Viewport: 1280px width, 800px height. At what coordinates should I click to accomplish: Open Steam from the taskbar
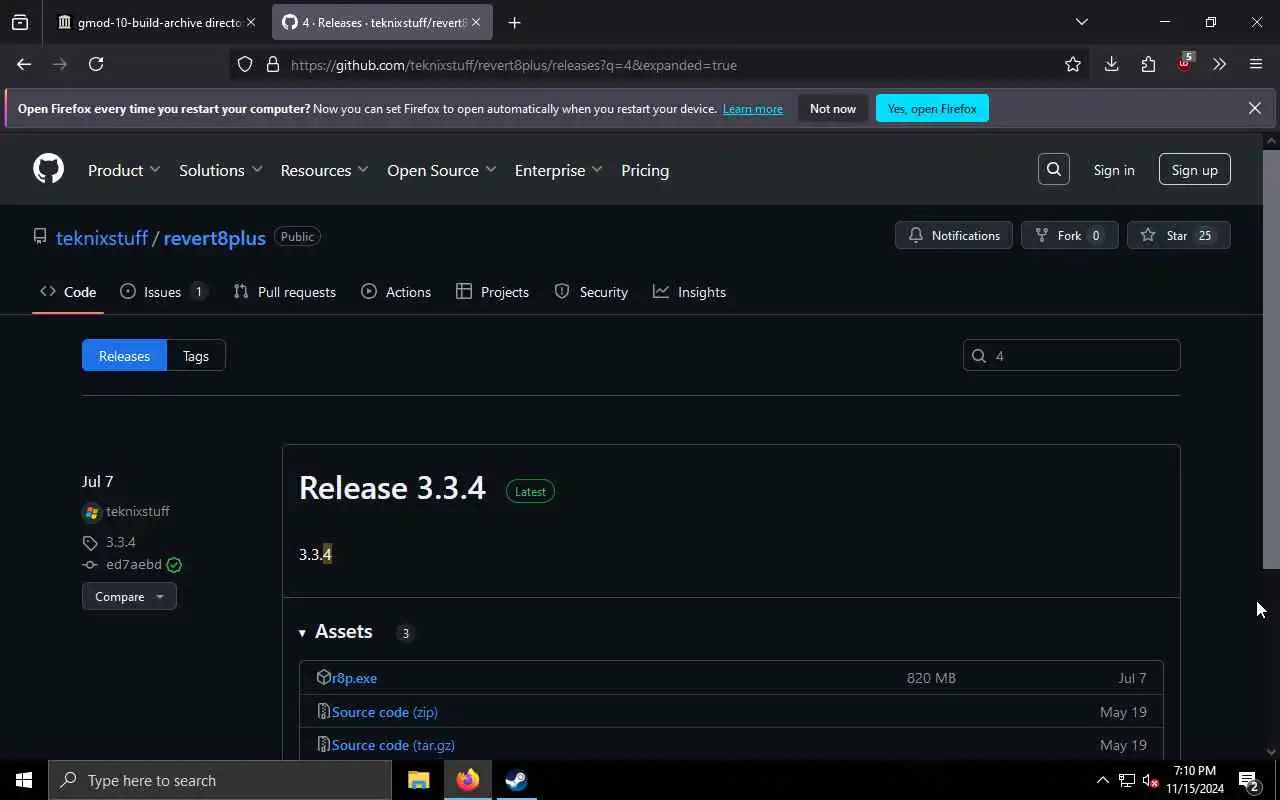point(516,780)
